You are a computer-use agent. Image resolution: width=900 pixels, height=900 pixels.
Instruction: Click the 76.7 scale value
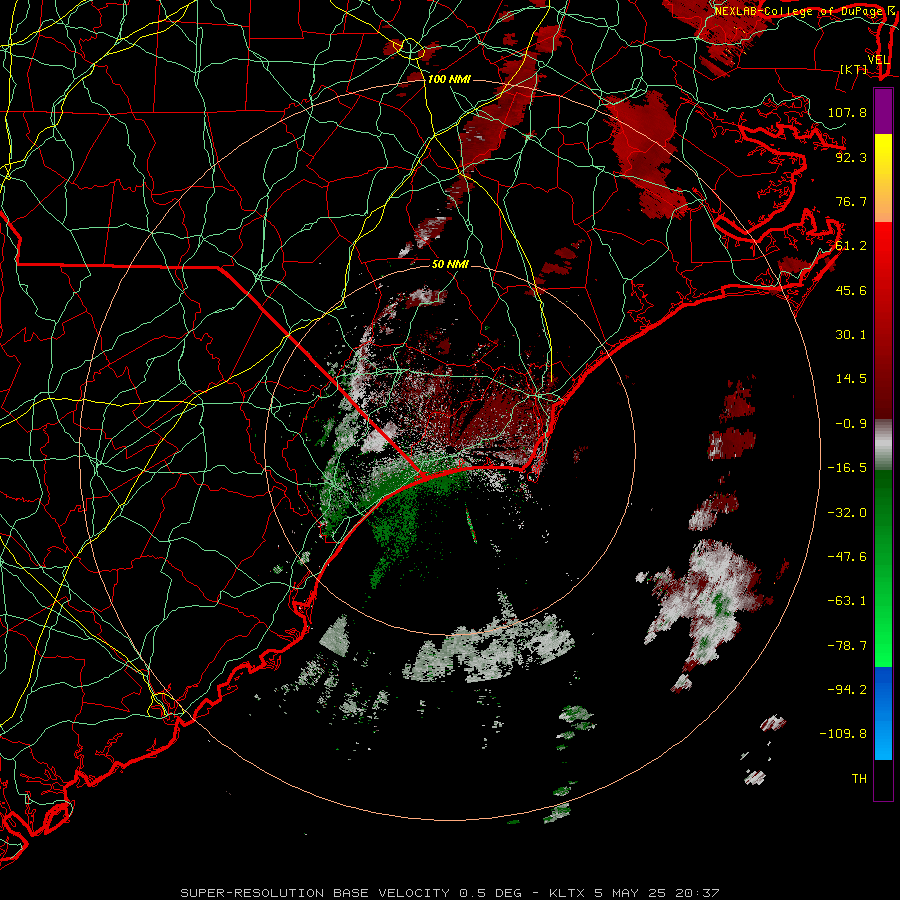click(851, 201)
